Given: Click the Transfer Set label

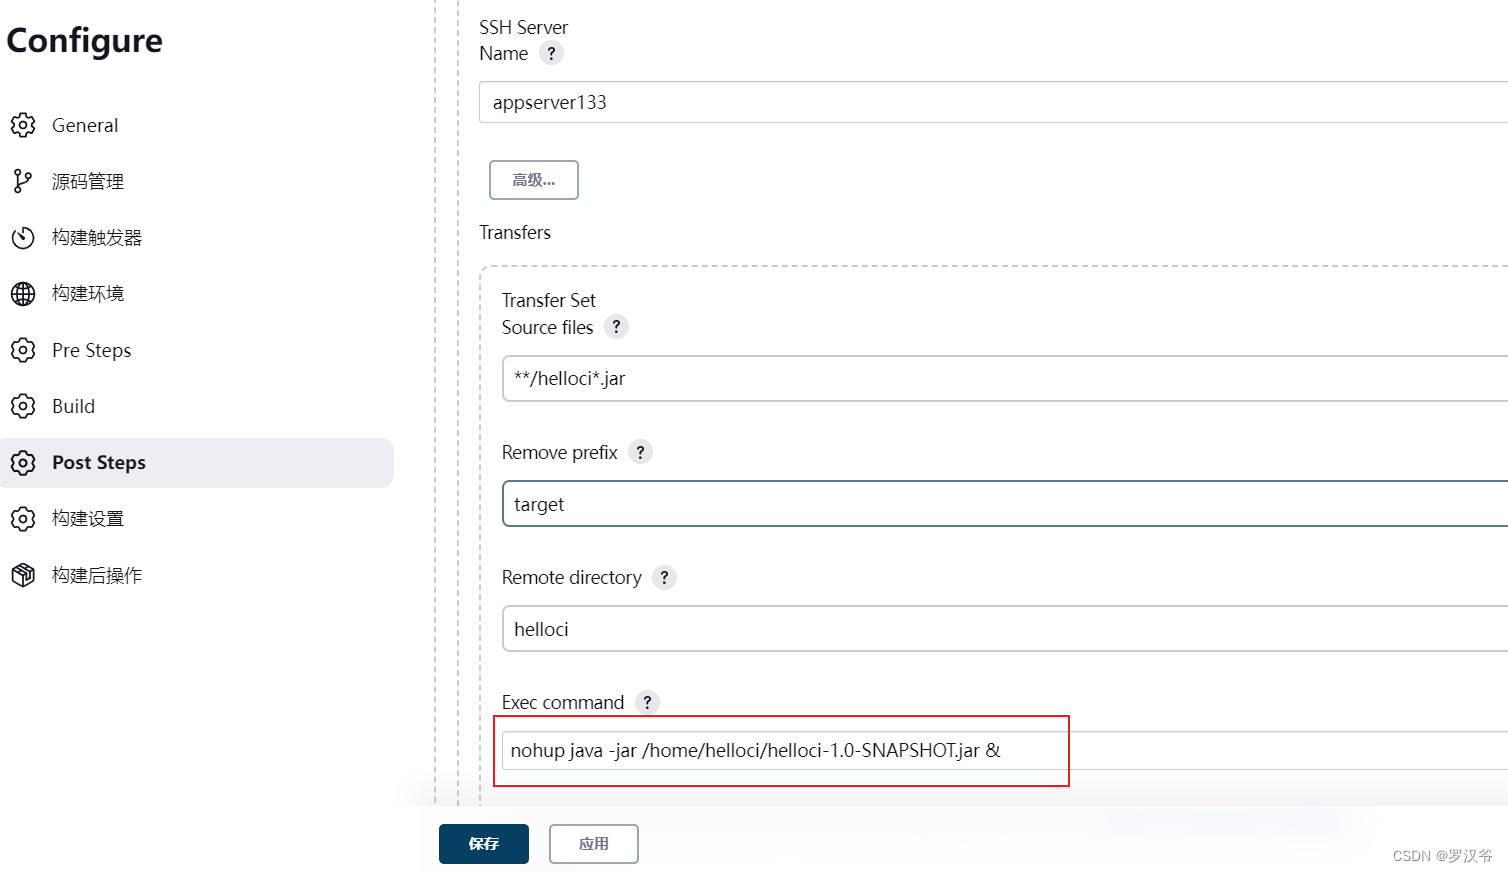Looking at the screenshot, I should click(548, 300).
